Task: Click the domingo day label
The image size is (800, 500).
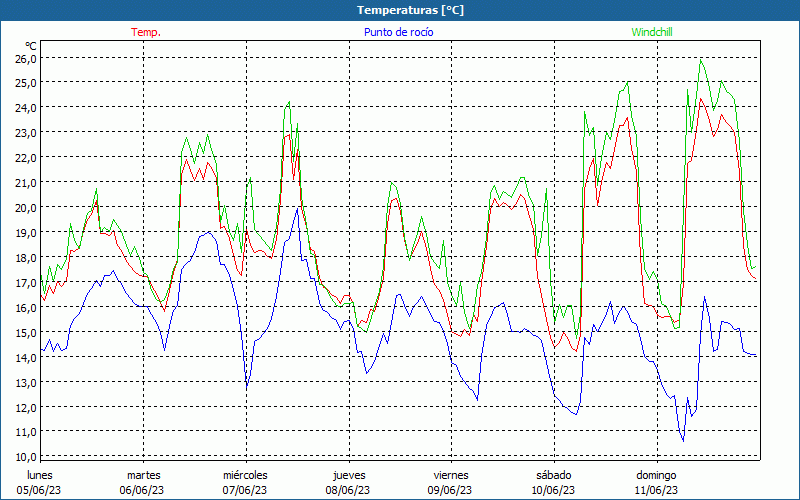Action: [656, 476]
